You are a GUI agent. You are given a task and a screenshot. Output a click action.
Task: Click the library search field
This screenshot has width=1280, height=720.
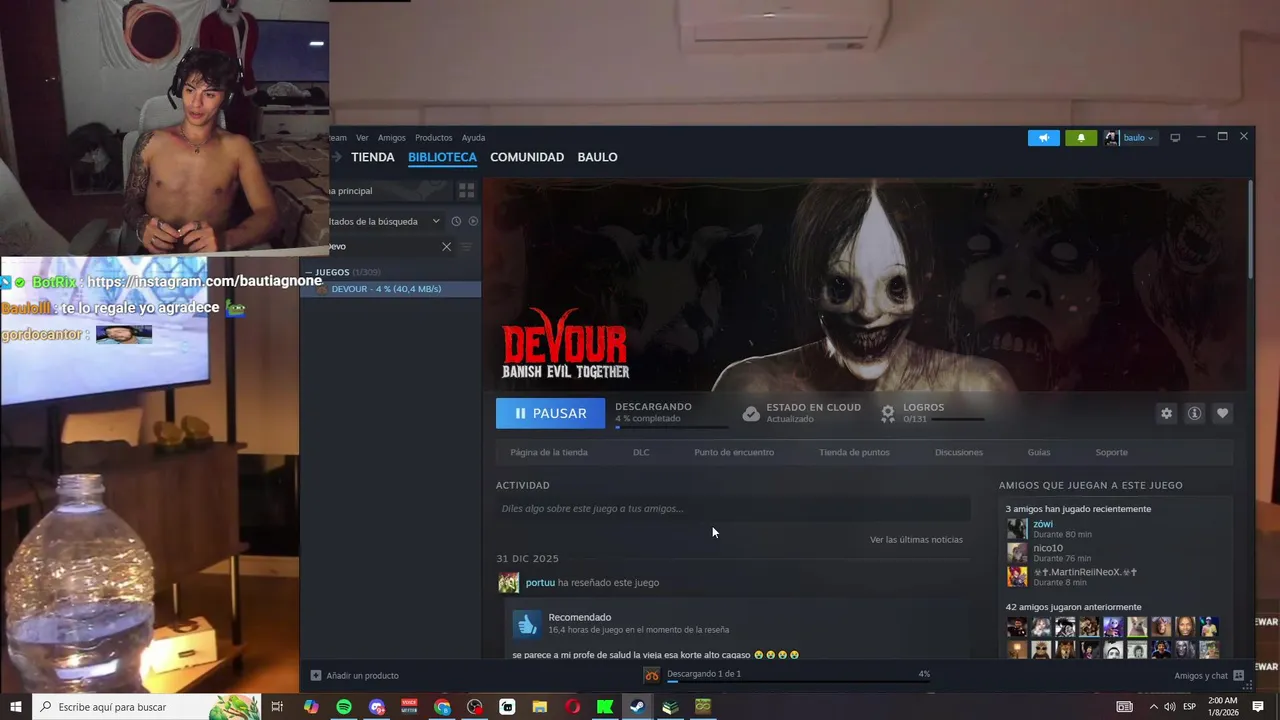pos(385,246)
